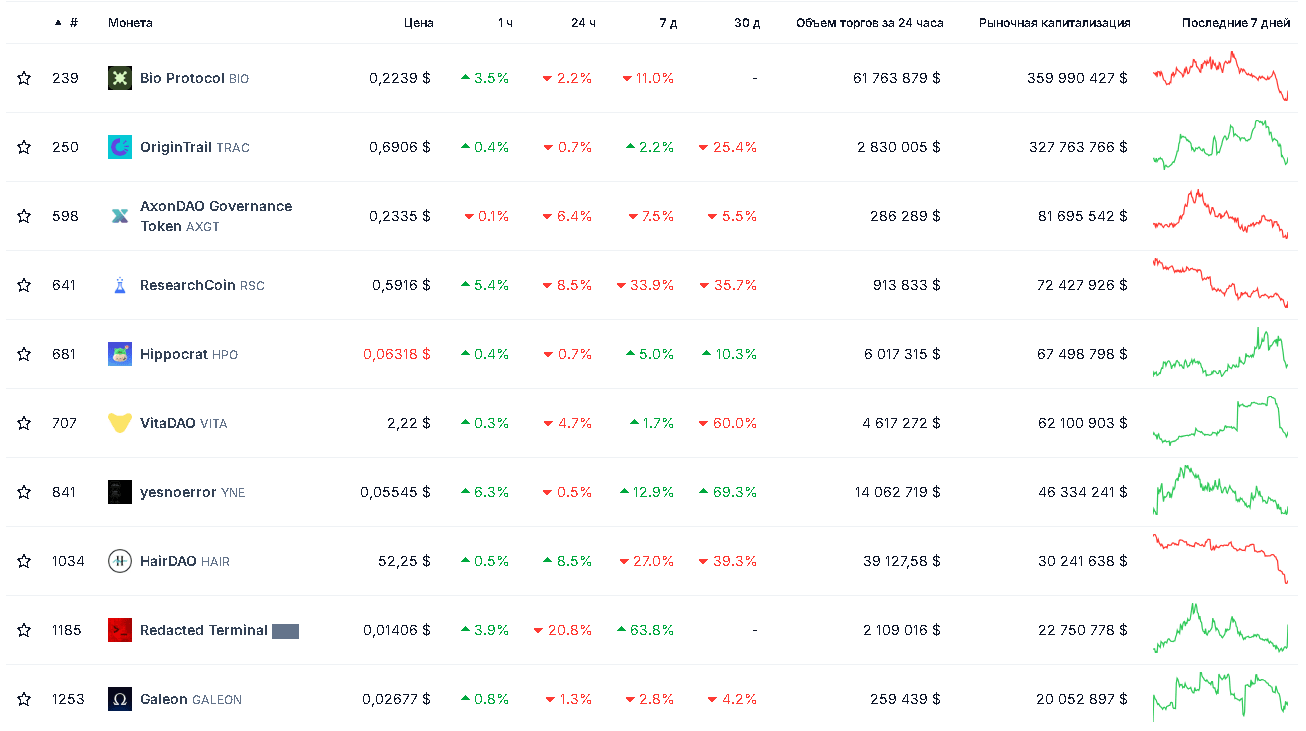The image size is (1306, 731).
Task: Click the VitaDAO yellow logo
Action: [120, 423]
